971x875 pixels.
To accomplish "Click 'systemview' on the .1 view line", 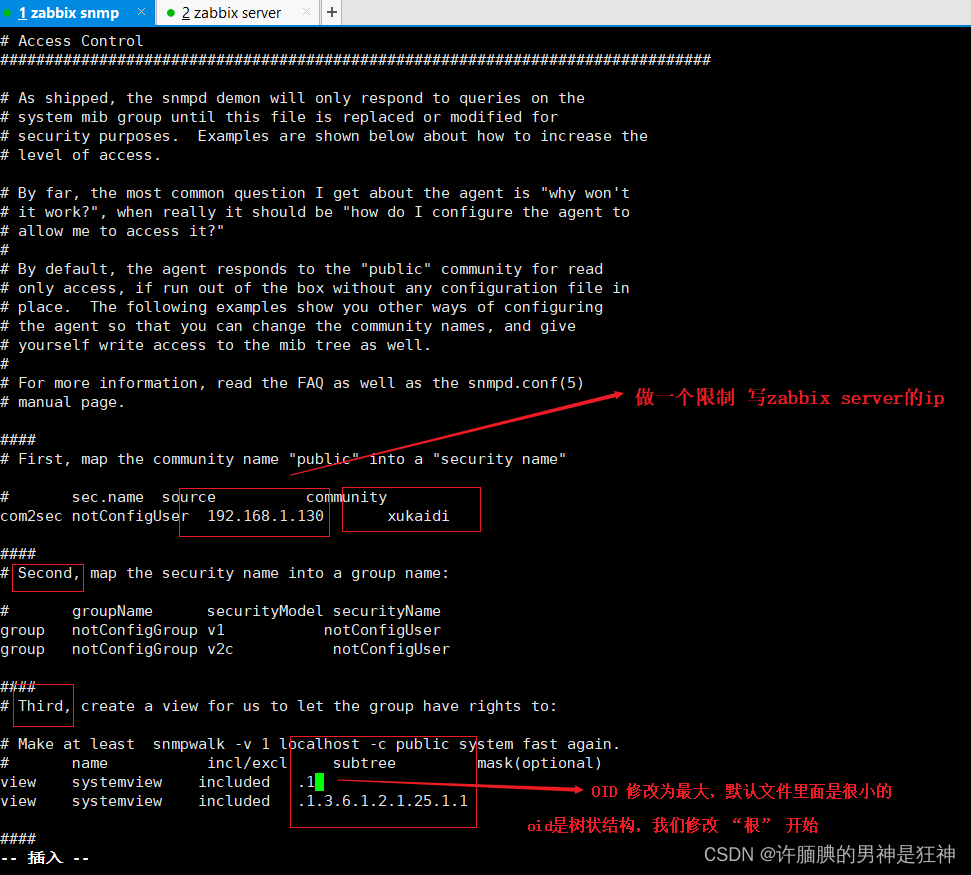I will [117, 782].
